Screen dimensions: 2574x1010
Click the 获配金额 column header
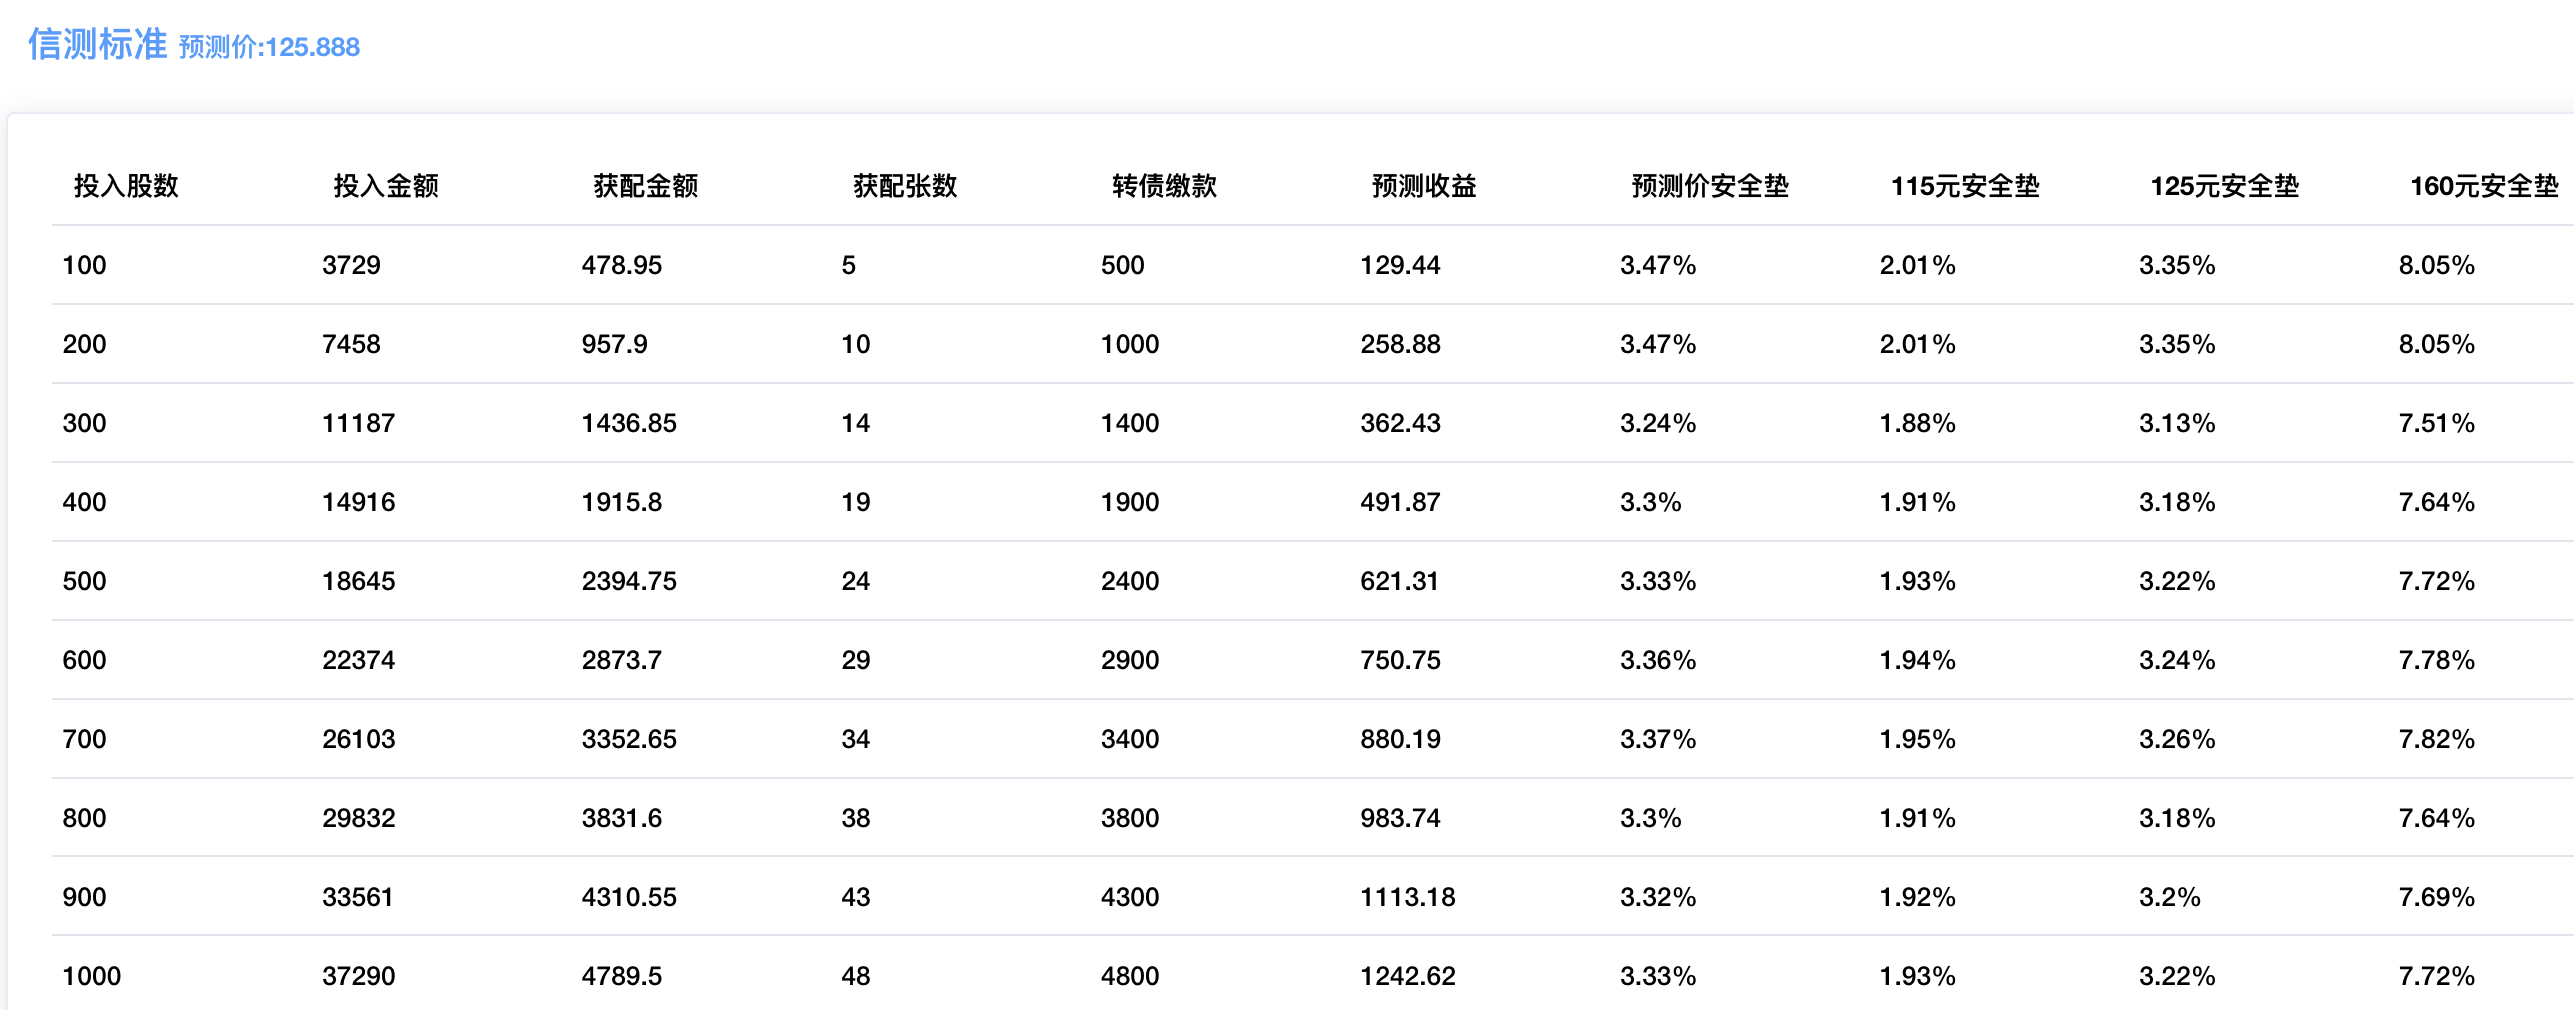tap(645, 186)
